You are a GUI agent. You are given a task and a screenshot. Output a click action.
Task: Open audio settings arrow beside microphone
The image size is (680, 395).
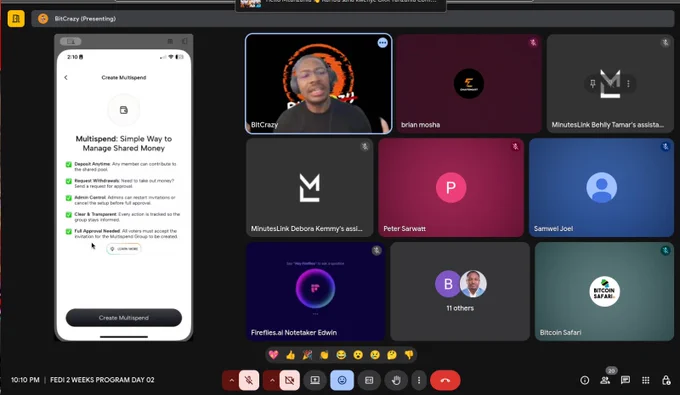pos(231,380)
